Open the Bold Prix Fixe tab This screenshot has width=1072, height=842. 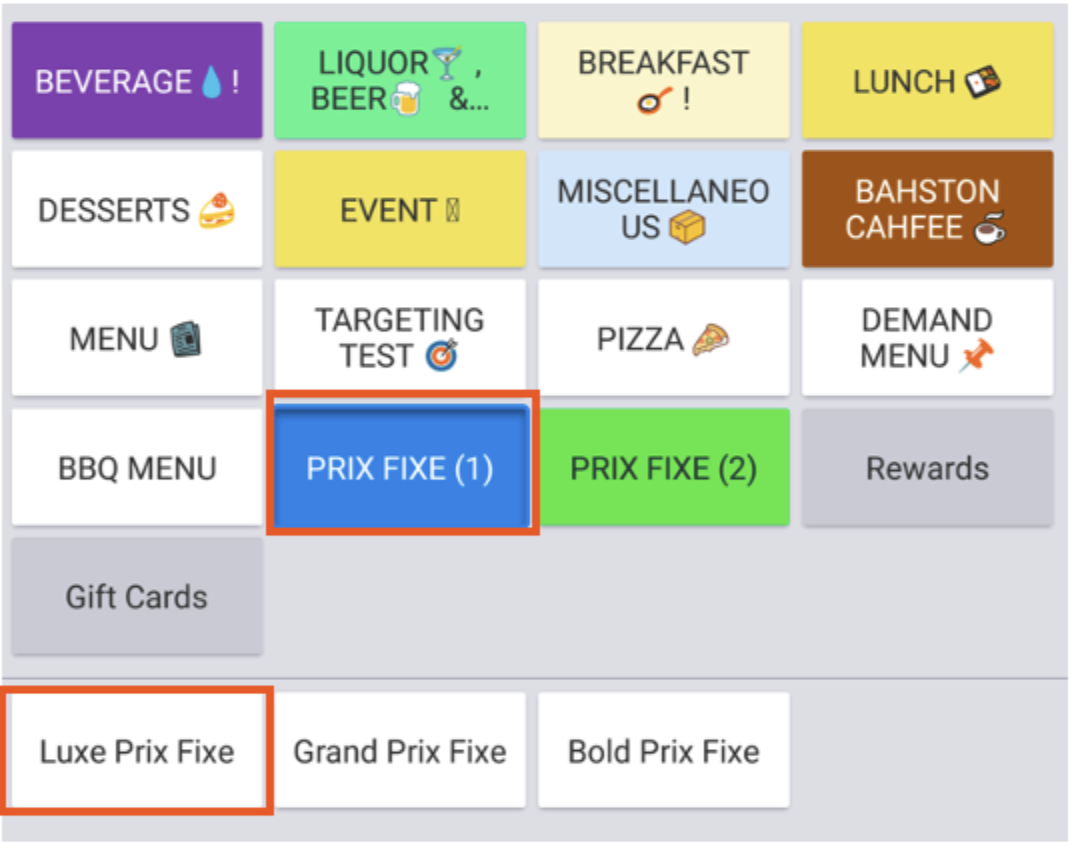663,751
